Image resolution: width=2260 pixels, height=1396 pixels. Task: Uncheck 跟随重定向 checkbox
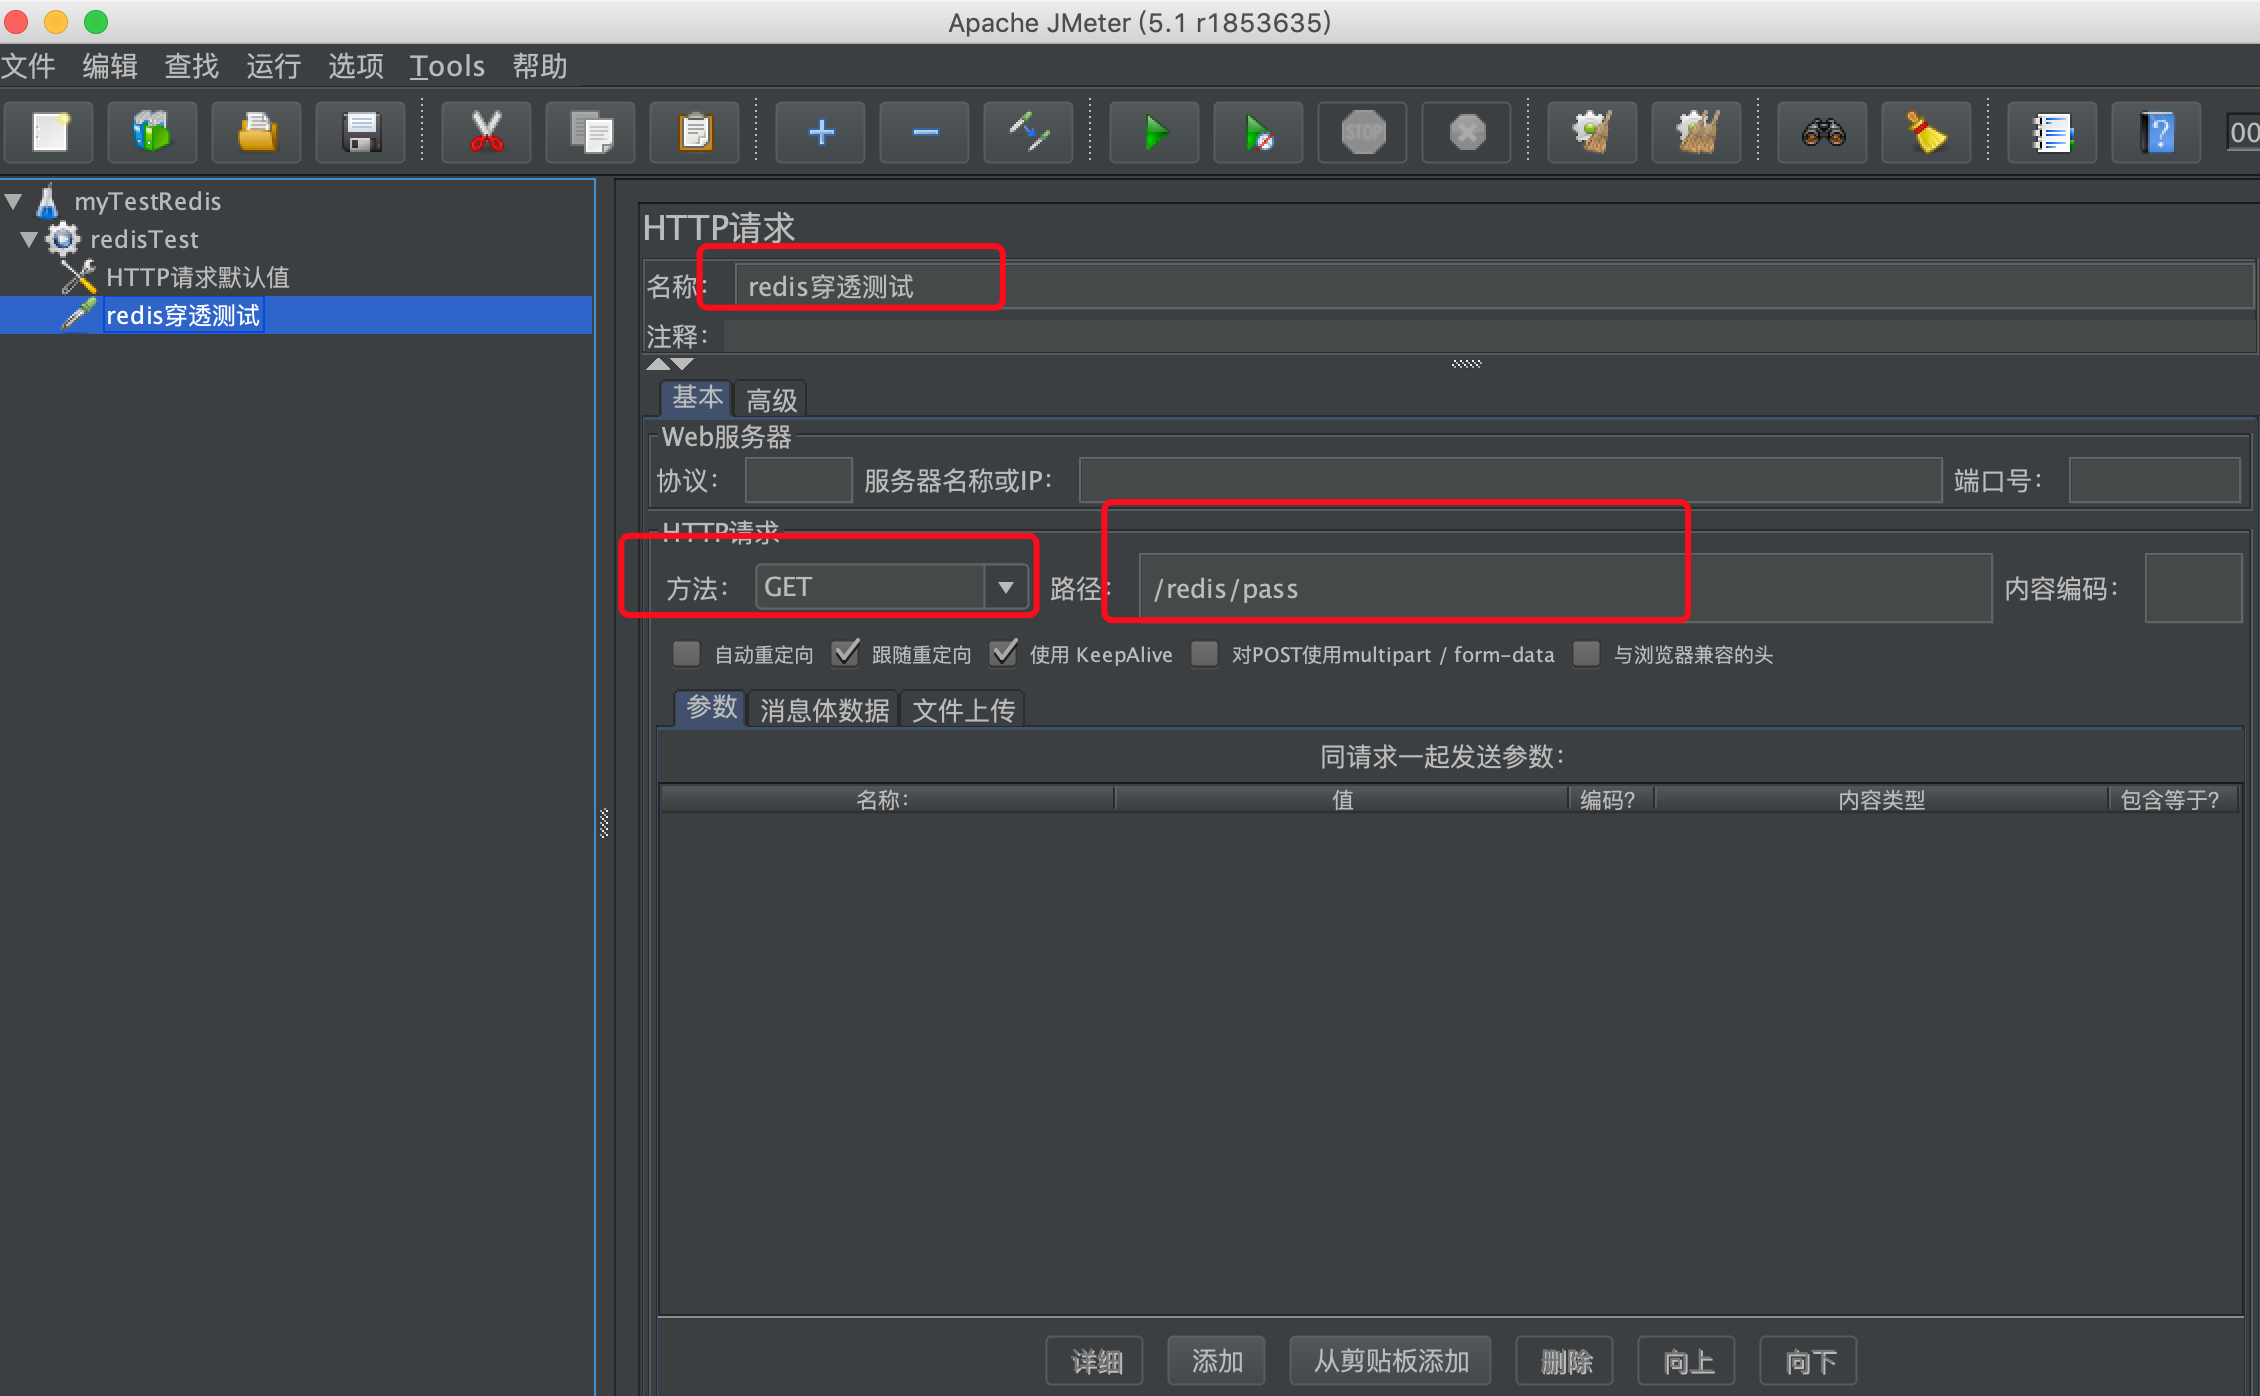click(845, 654)
